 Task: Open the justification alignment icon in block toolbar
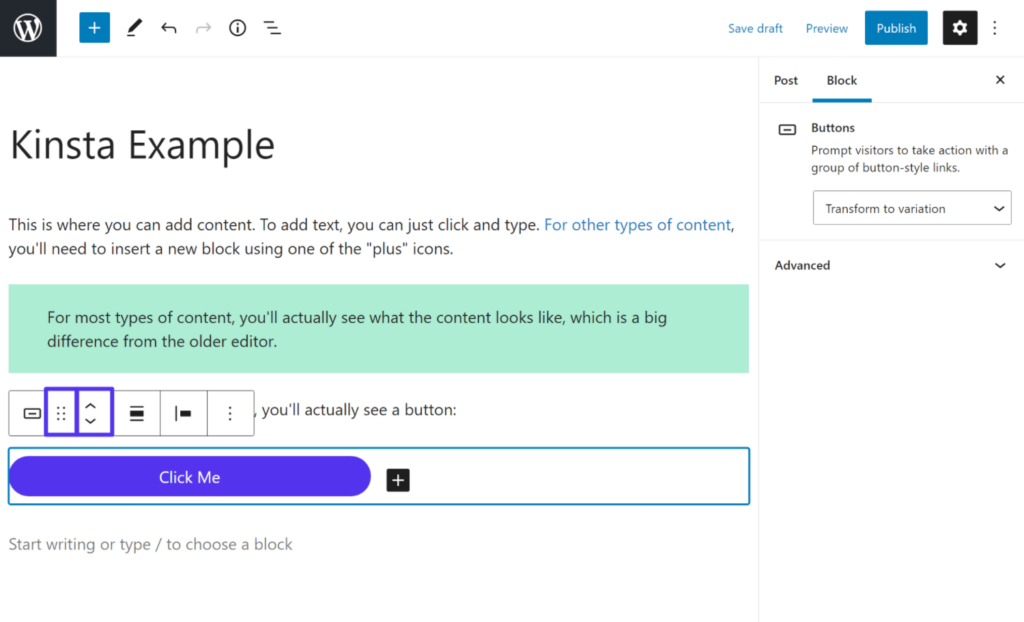[x=137, y=412]
